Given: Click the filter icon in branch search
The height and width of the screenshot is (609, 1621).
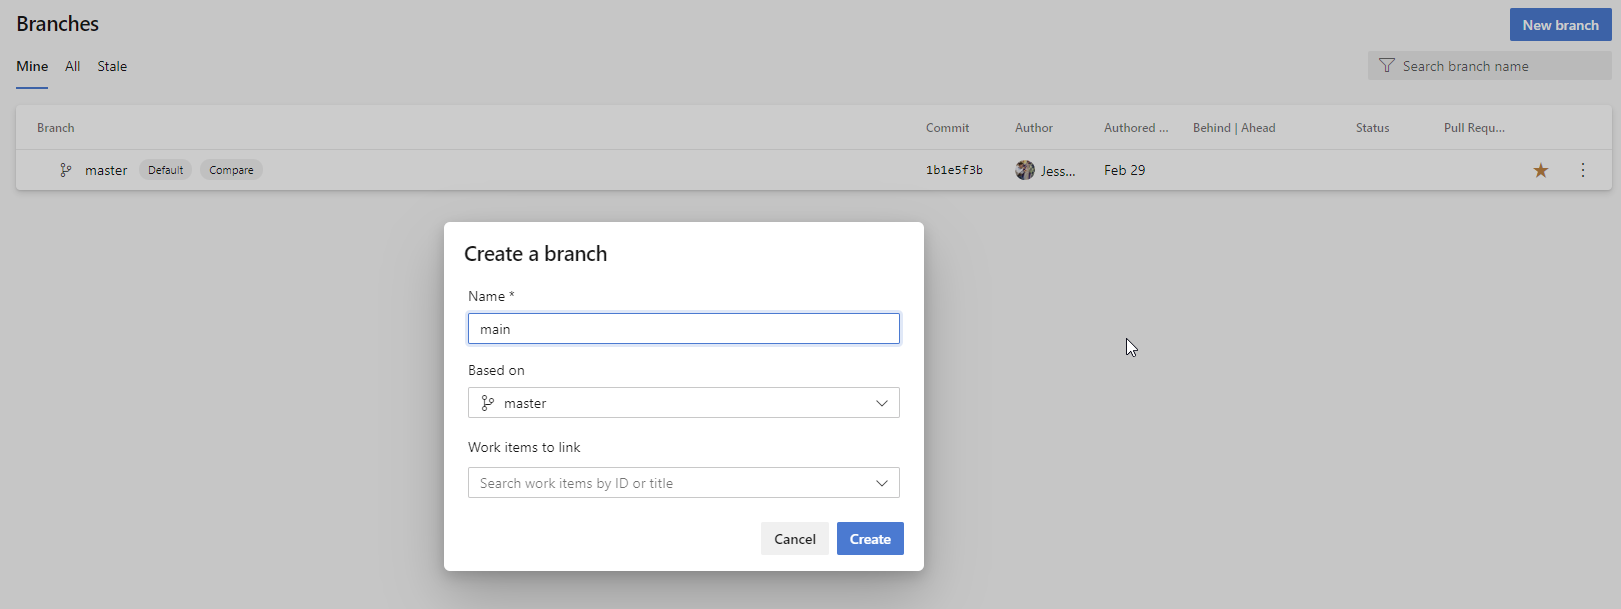Looking at the screenshot, I should 1386,66.
